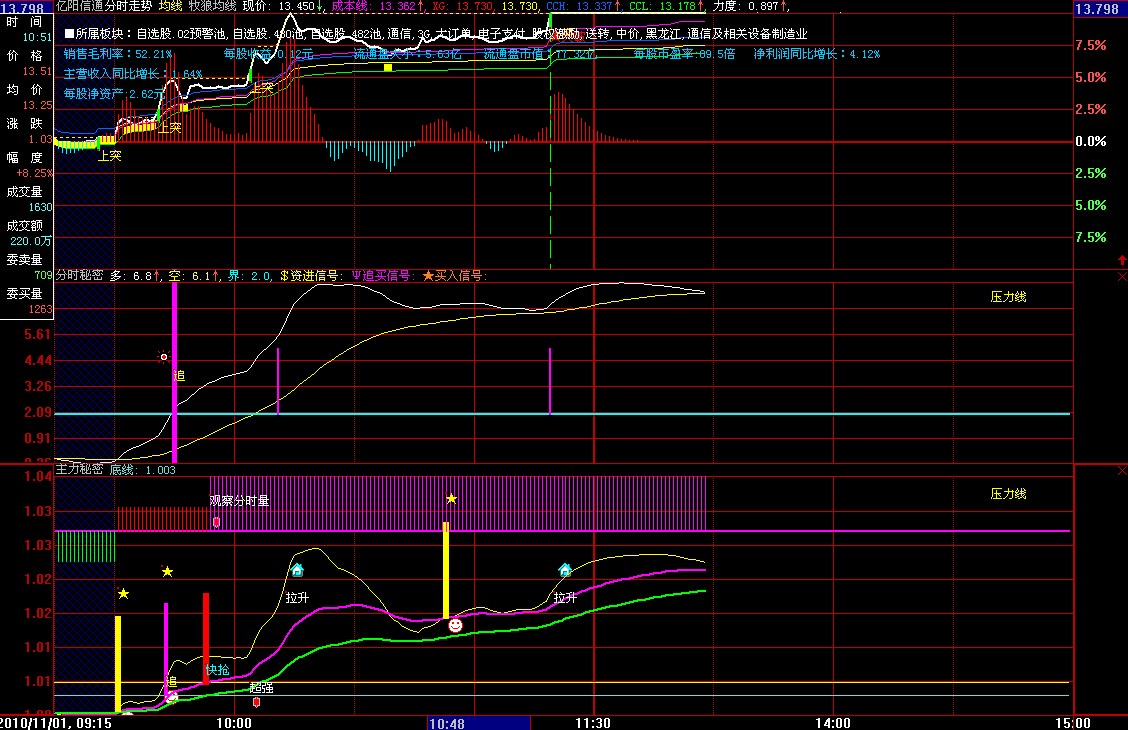Click the leftmost yellow star in 主力秘密 panel
Viewport: 1128px width, 730px height.
coord(123,594)
